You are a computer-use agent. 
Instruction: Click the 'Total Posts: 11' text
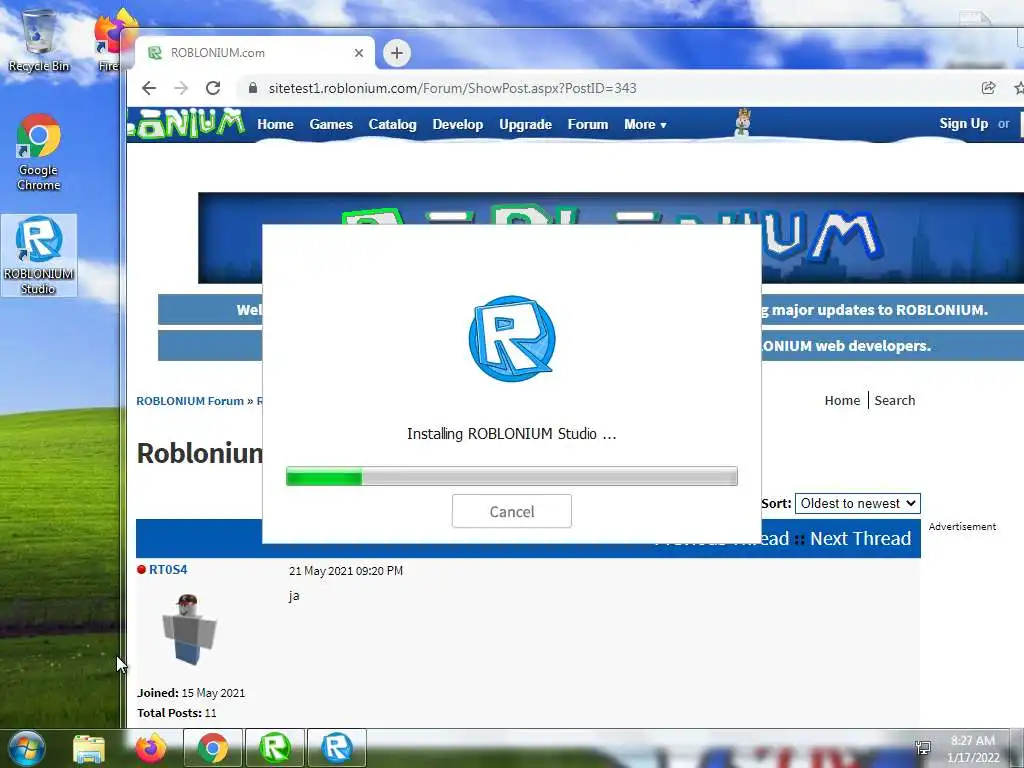coord(176,712)
